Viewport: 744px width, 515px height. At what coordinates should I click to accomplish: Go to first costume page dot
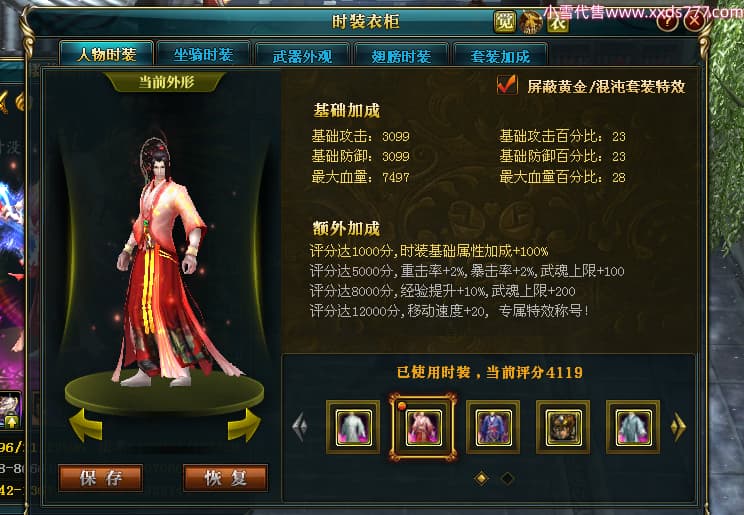pyautogui.click(x=481, y=478)
